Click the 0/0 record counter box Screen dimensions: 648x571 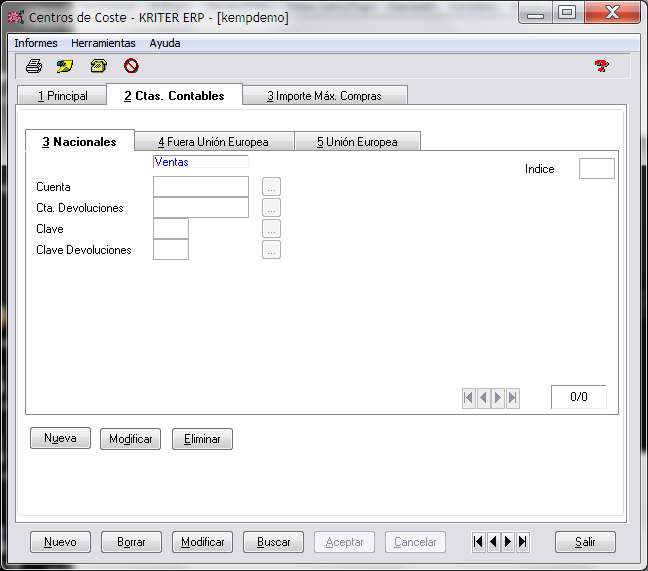(x=579, y=397)
